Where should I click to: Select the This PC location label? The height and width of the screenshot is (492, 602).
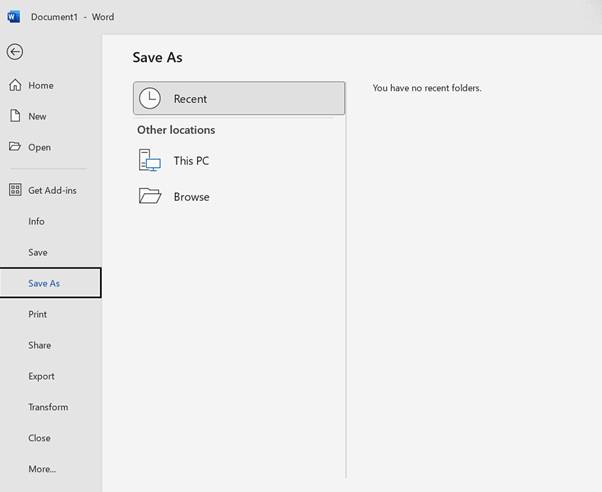tap(191, 161)
